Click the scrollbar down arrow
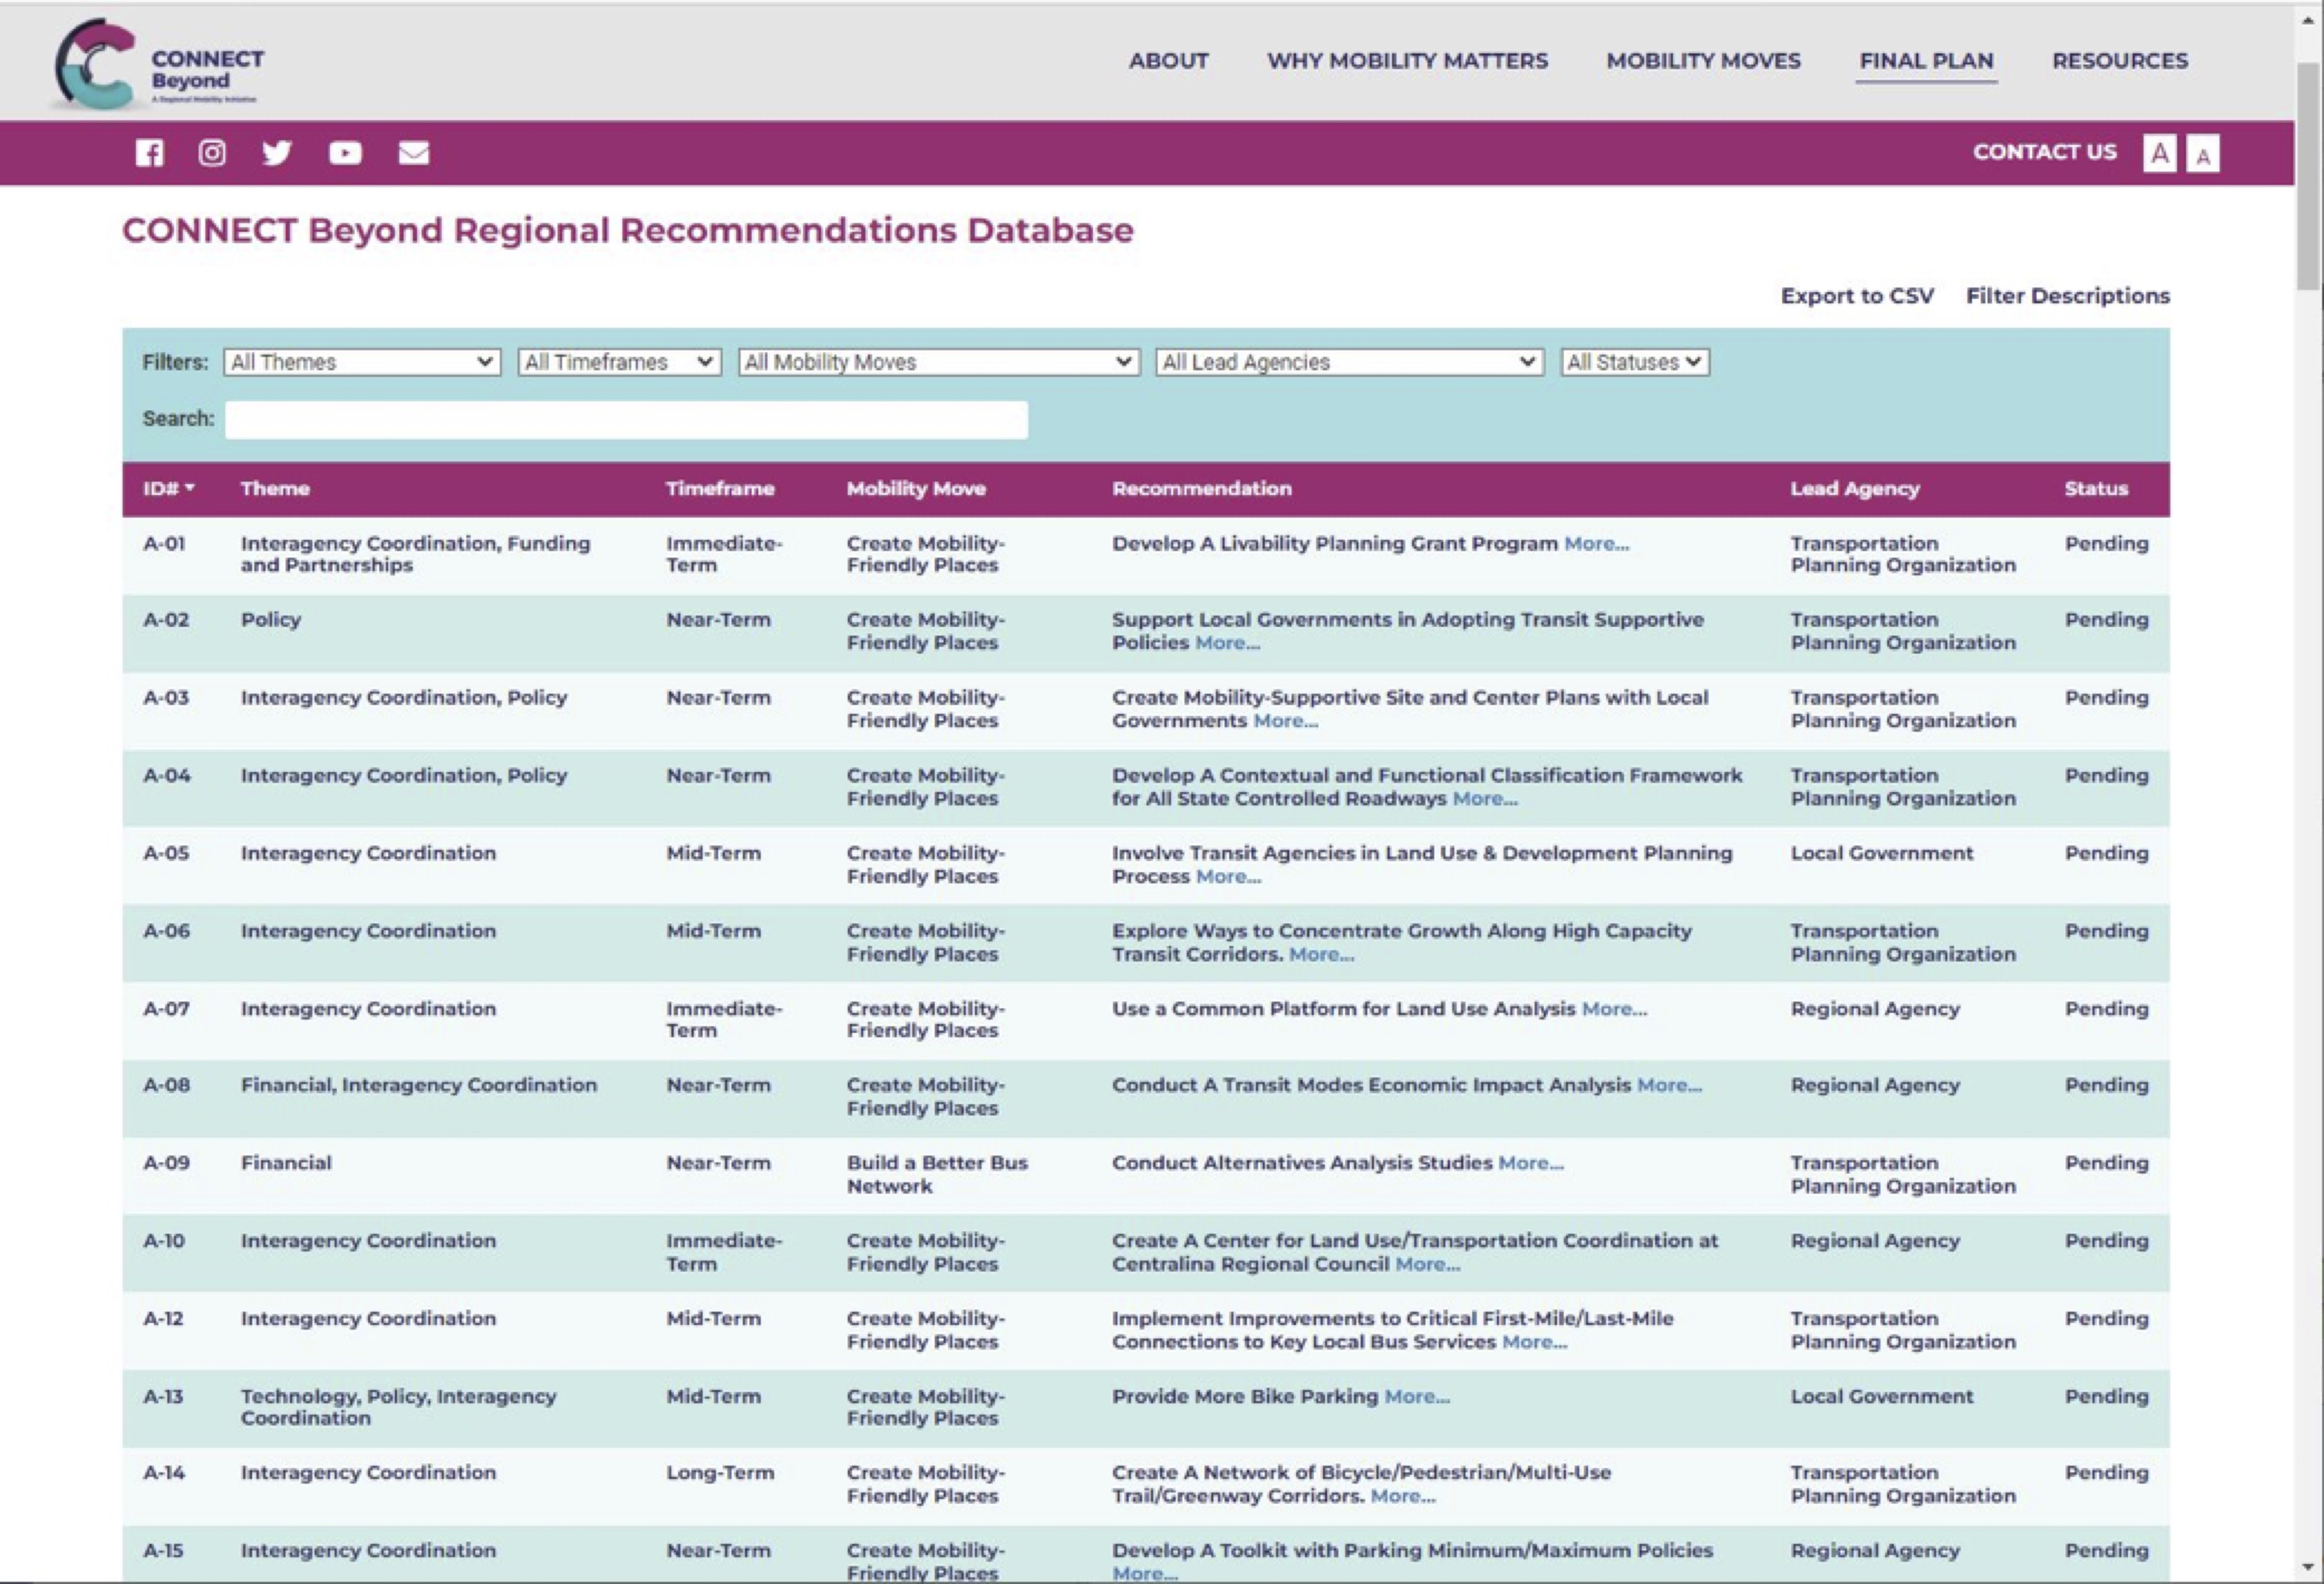The width and height of the screenshot is (2324, 1584). click(x=2308, y=1567)
